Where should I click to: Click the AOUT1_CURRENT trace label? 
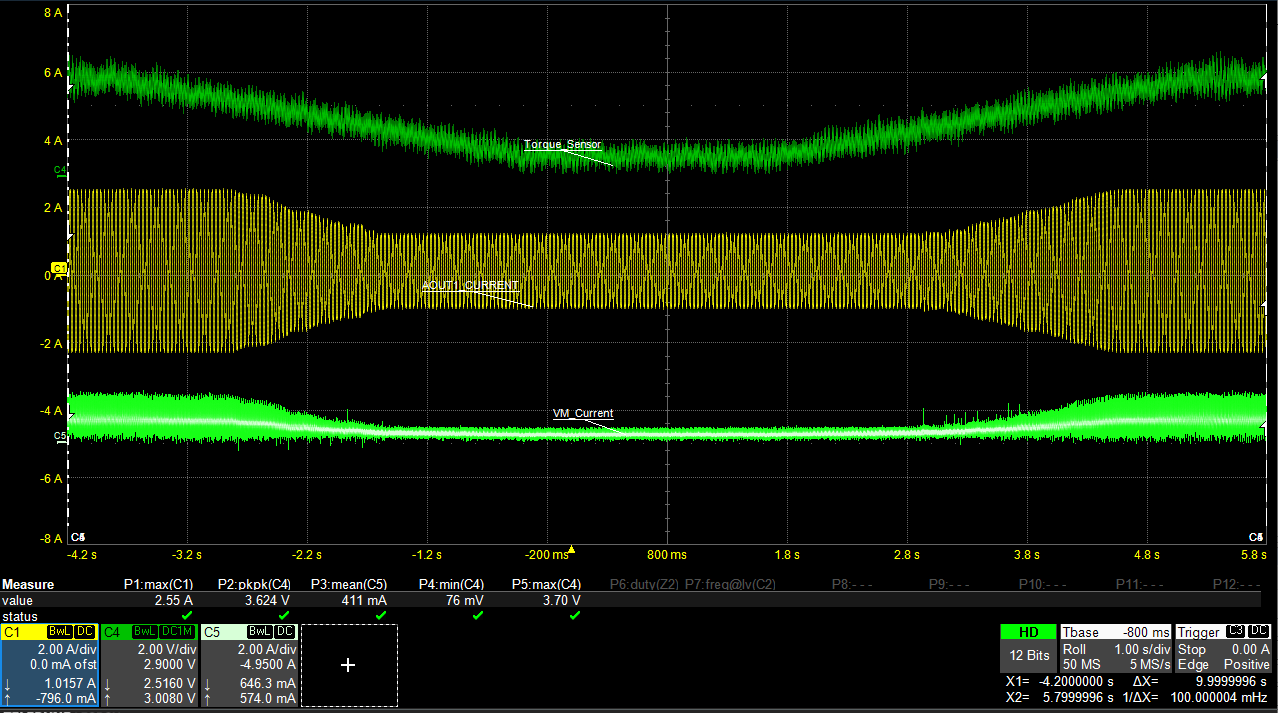coord(470,286)
